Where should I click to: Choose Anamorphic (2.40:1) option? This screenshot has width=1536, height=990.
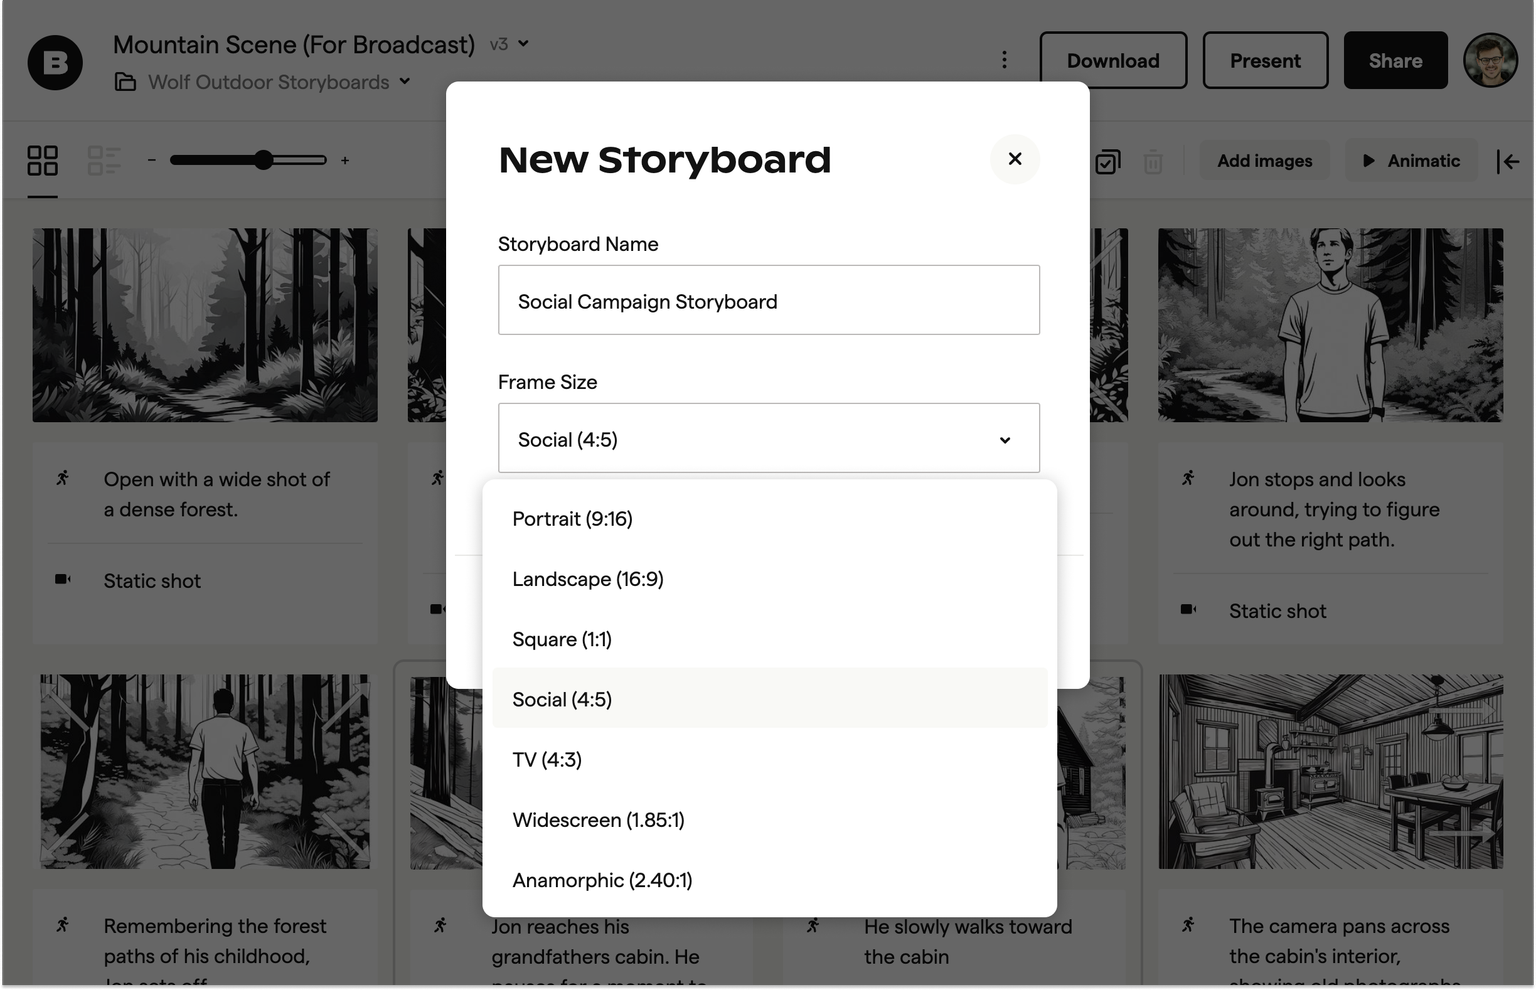(602, 880)
